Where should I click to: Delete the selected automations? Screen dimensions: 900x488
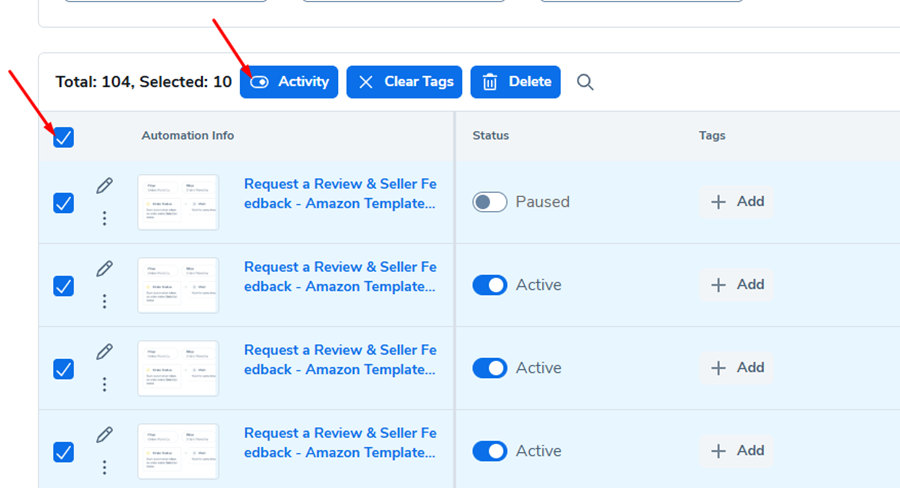(x=515, y=82)
